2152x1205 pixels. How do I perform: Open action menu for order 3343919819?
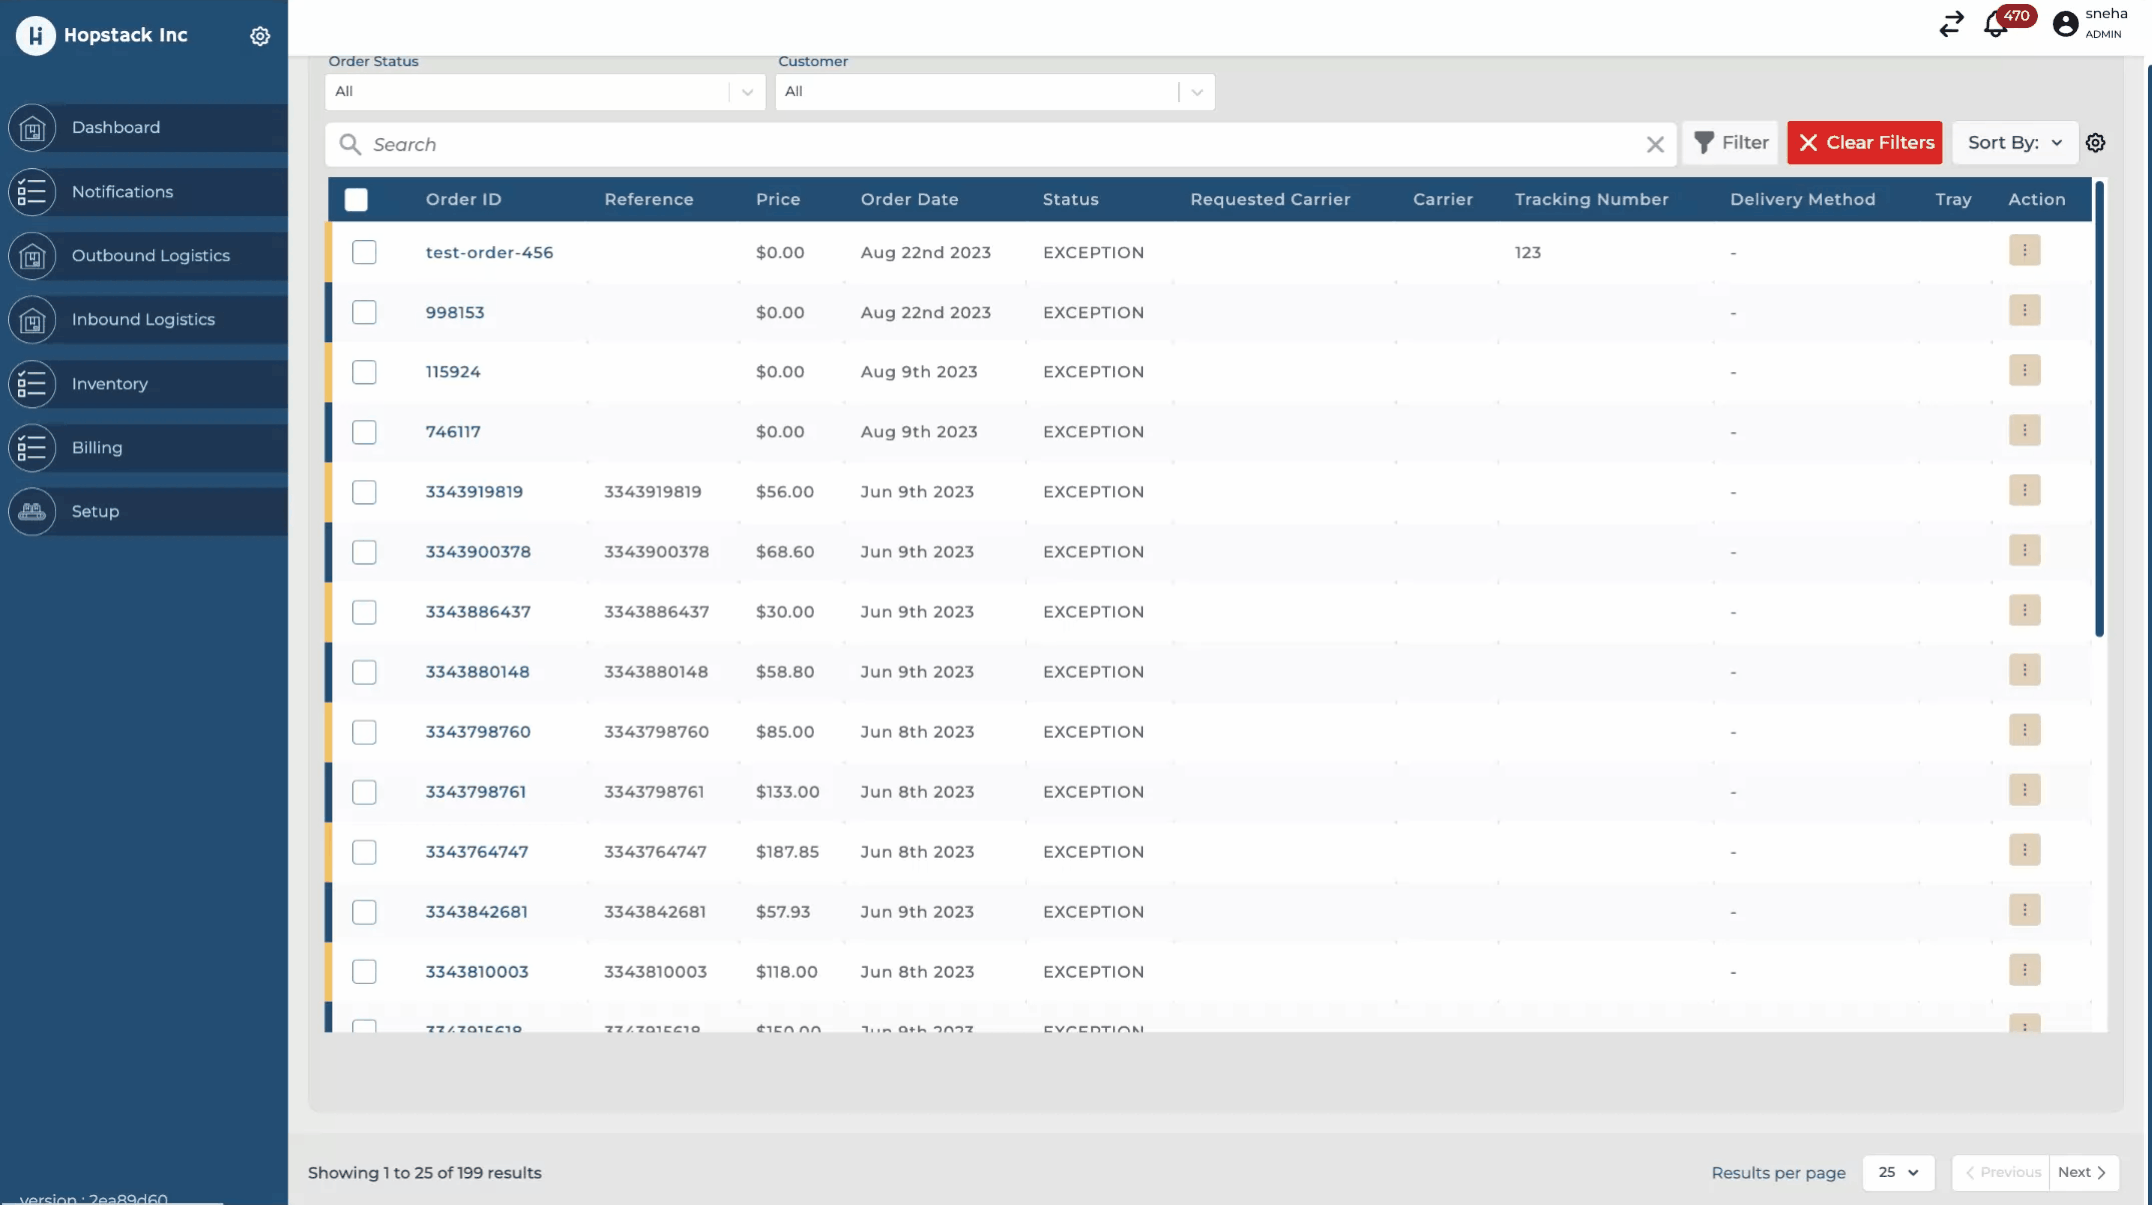click(2024, 490)
